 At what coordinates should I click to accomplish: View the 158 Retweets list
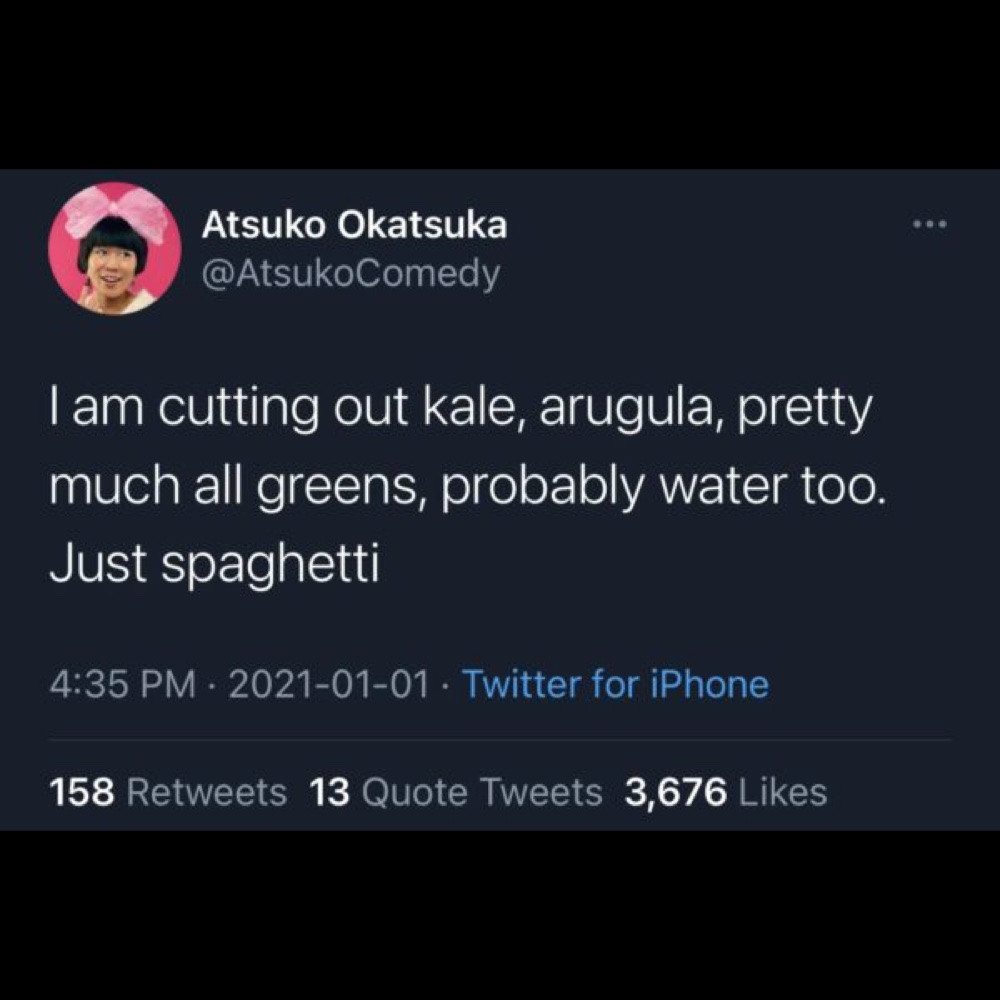click(x=167, y=792)
